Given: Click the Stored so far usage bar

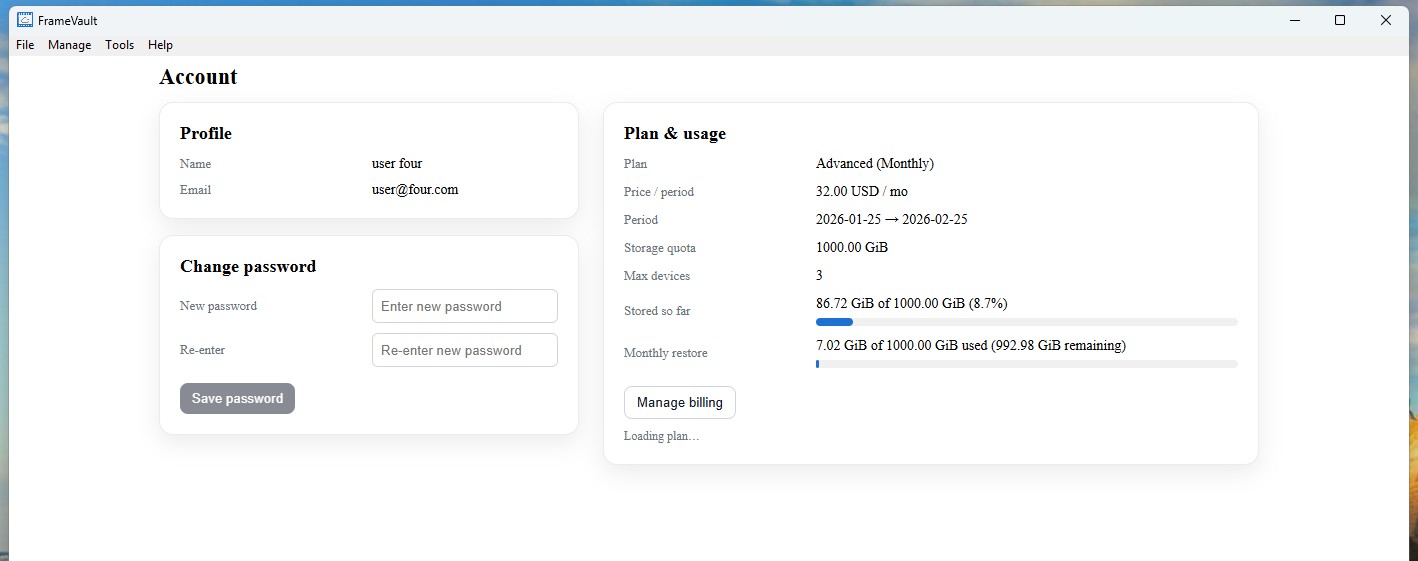Looking at the screenshot, I should (x=1026, y=322).
